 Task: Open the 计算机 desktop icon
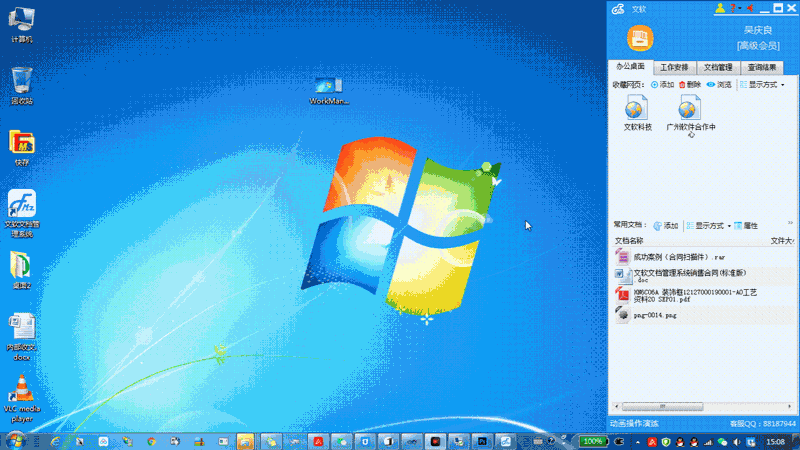pyautogui.click(x=21, y=24)
